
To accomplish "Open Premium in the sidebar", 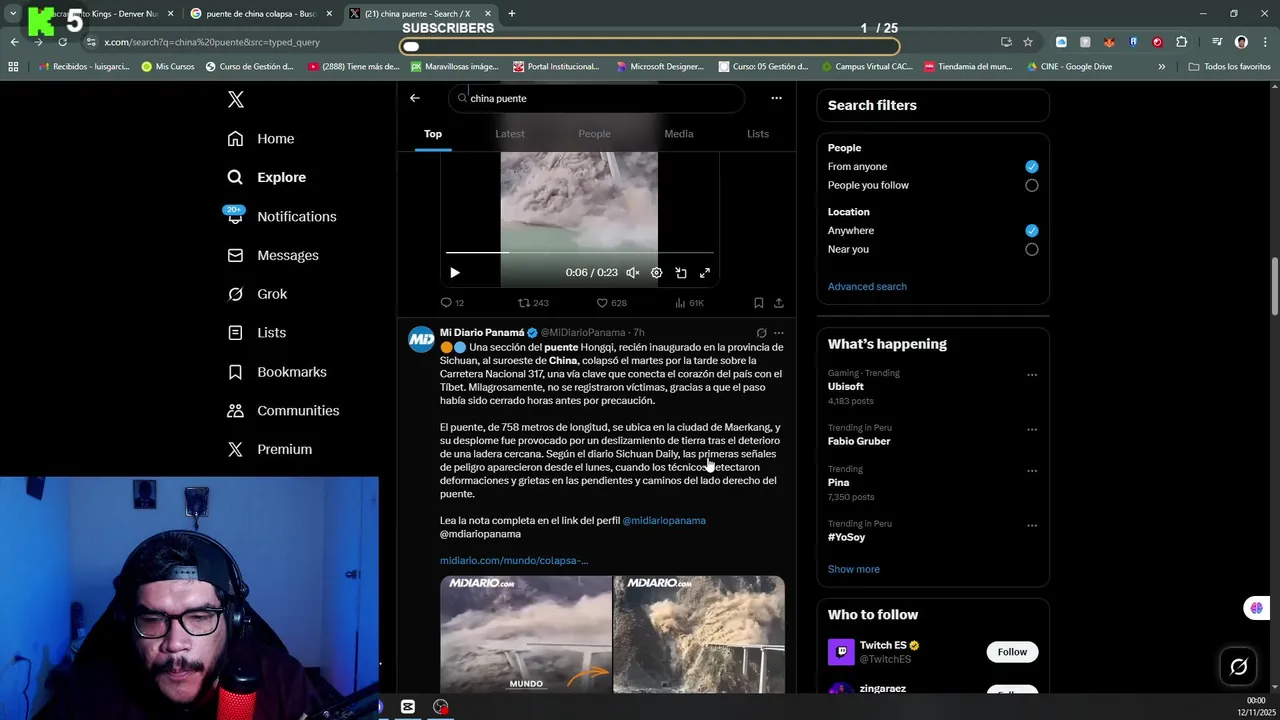I will click(269, 450).
